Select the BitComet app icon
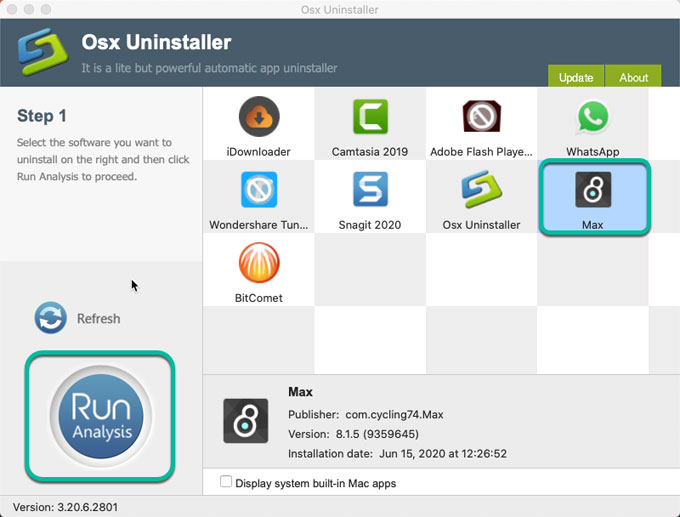 click(x=259, y=262)
